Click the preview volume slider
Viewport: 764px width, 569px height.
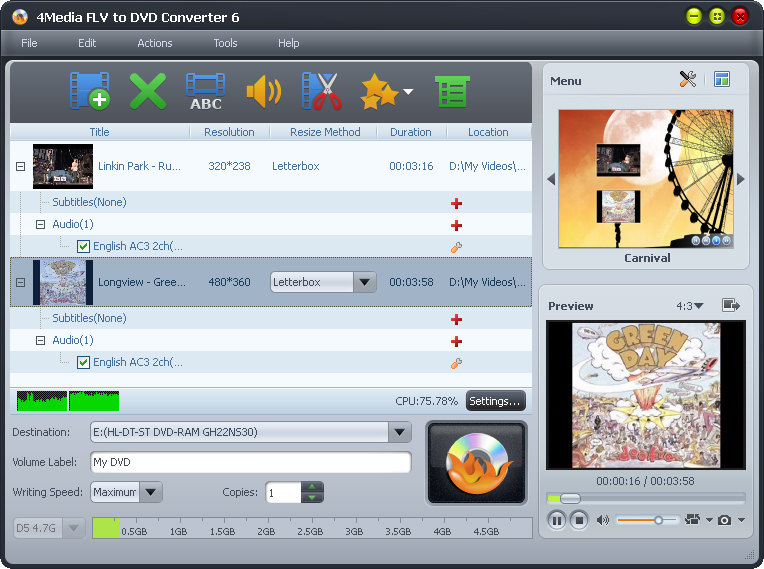648,520
